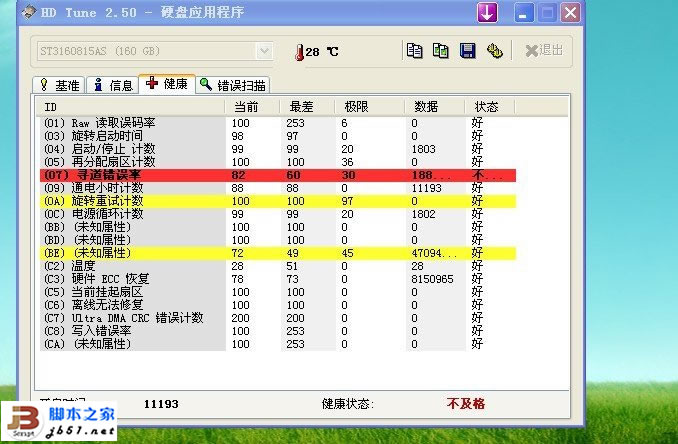This screenshot has height=444, width=678.
Task: Select the 健康 tab
Action: pyautogui.click(x=167, y=83)
